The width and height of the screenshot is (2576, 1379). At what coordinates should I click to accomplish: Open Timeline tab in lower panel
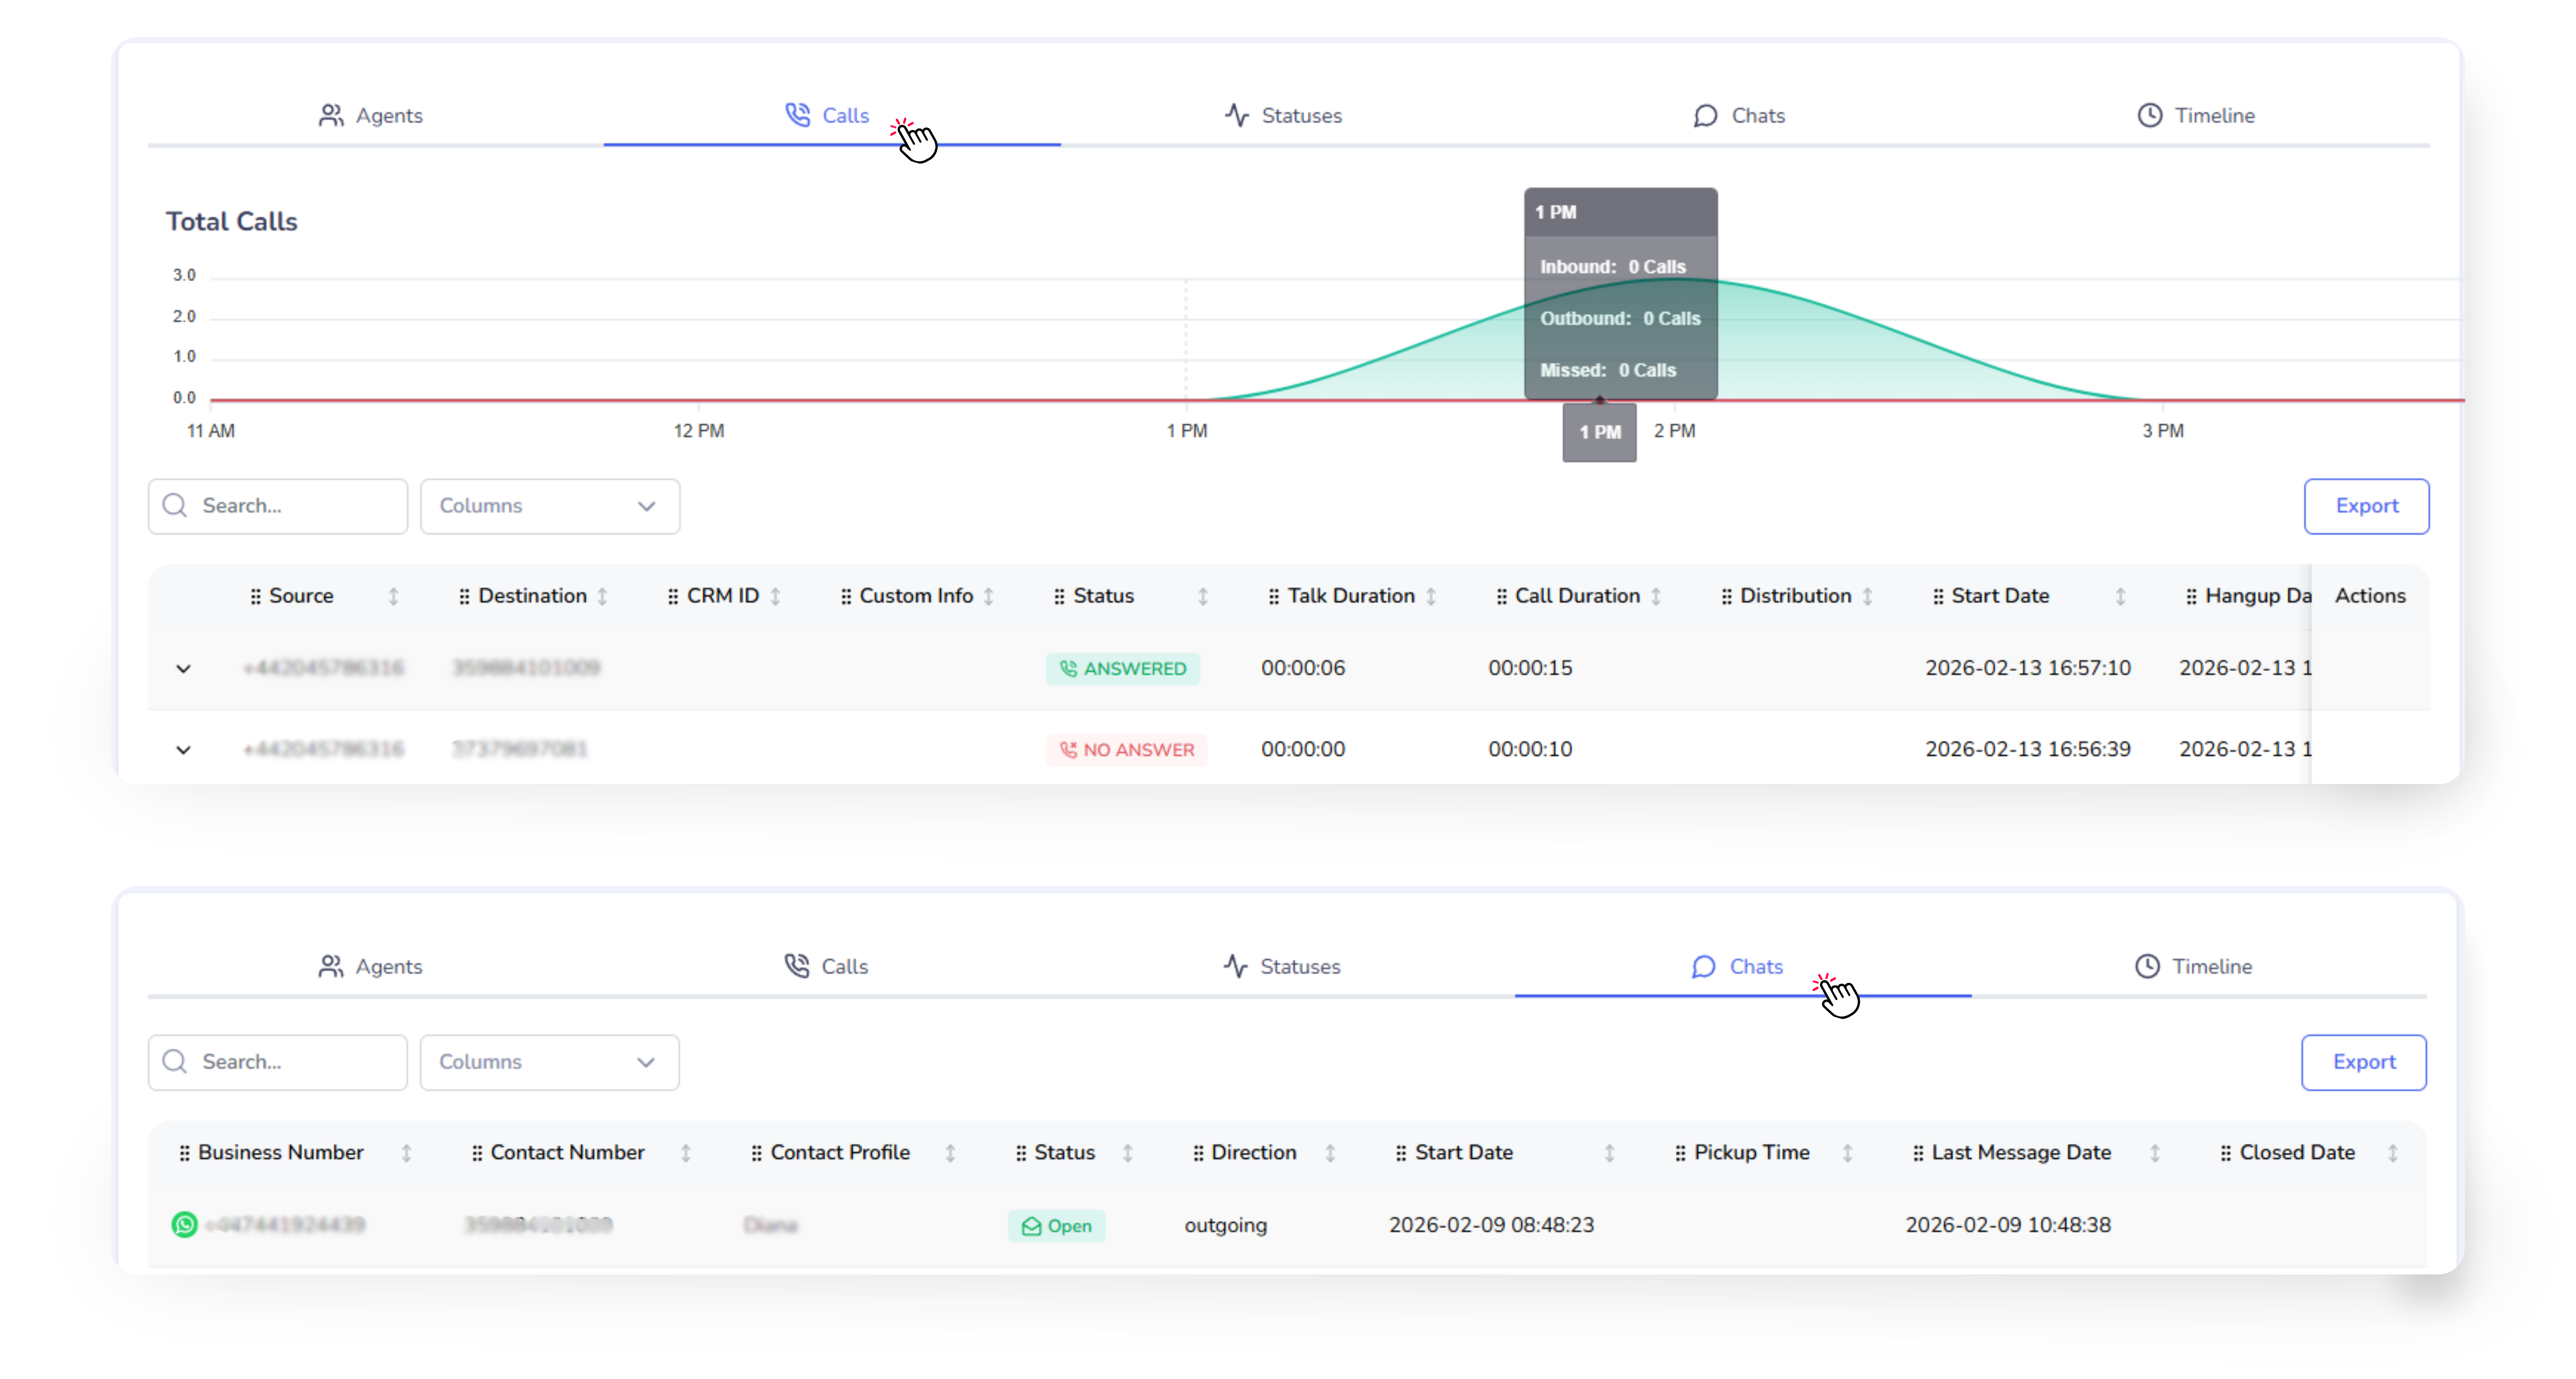[2193, 966]
